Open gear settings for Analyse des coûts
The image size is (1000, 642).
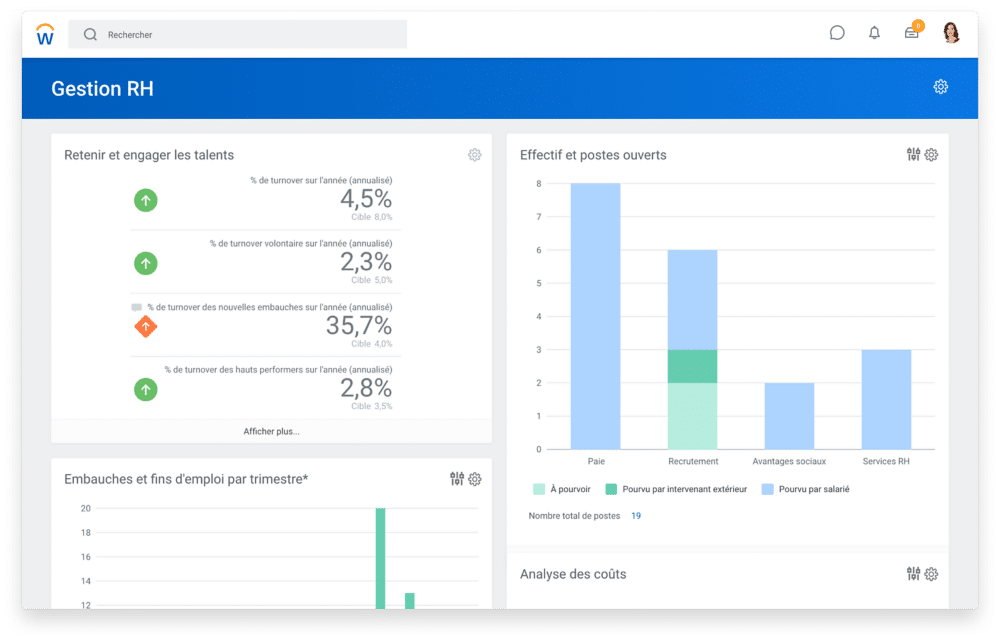(x=931, y=574)
